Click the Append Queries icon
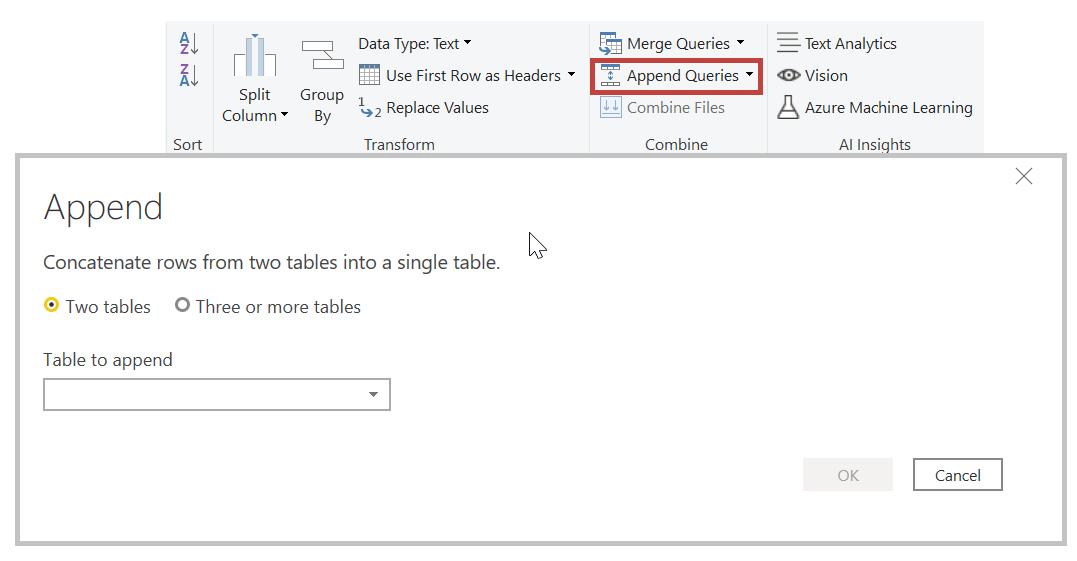1077x561 pixels. pyautogui.click(x=610, y=76)
